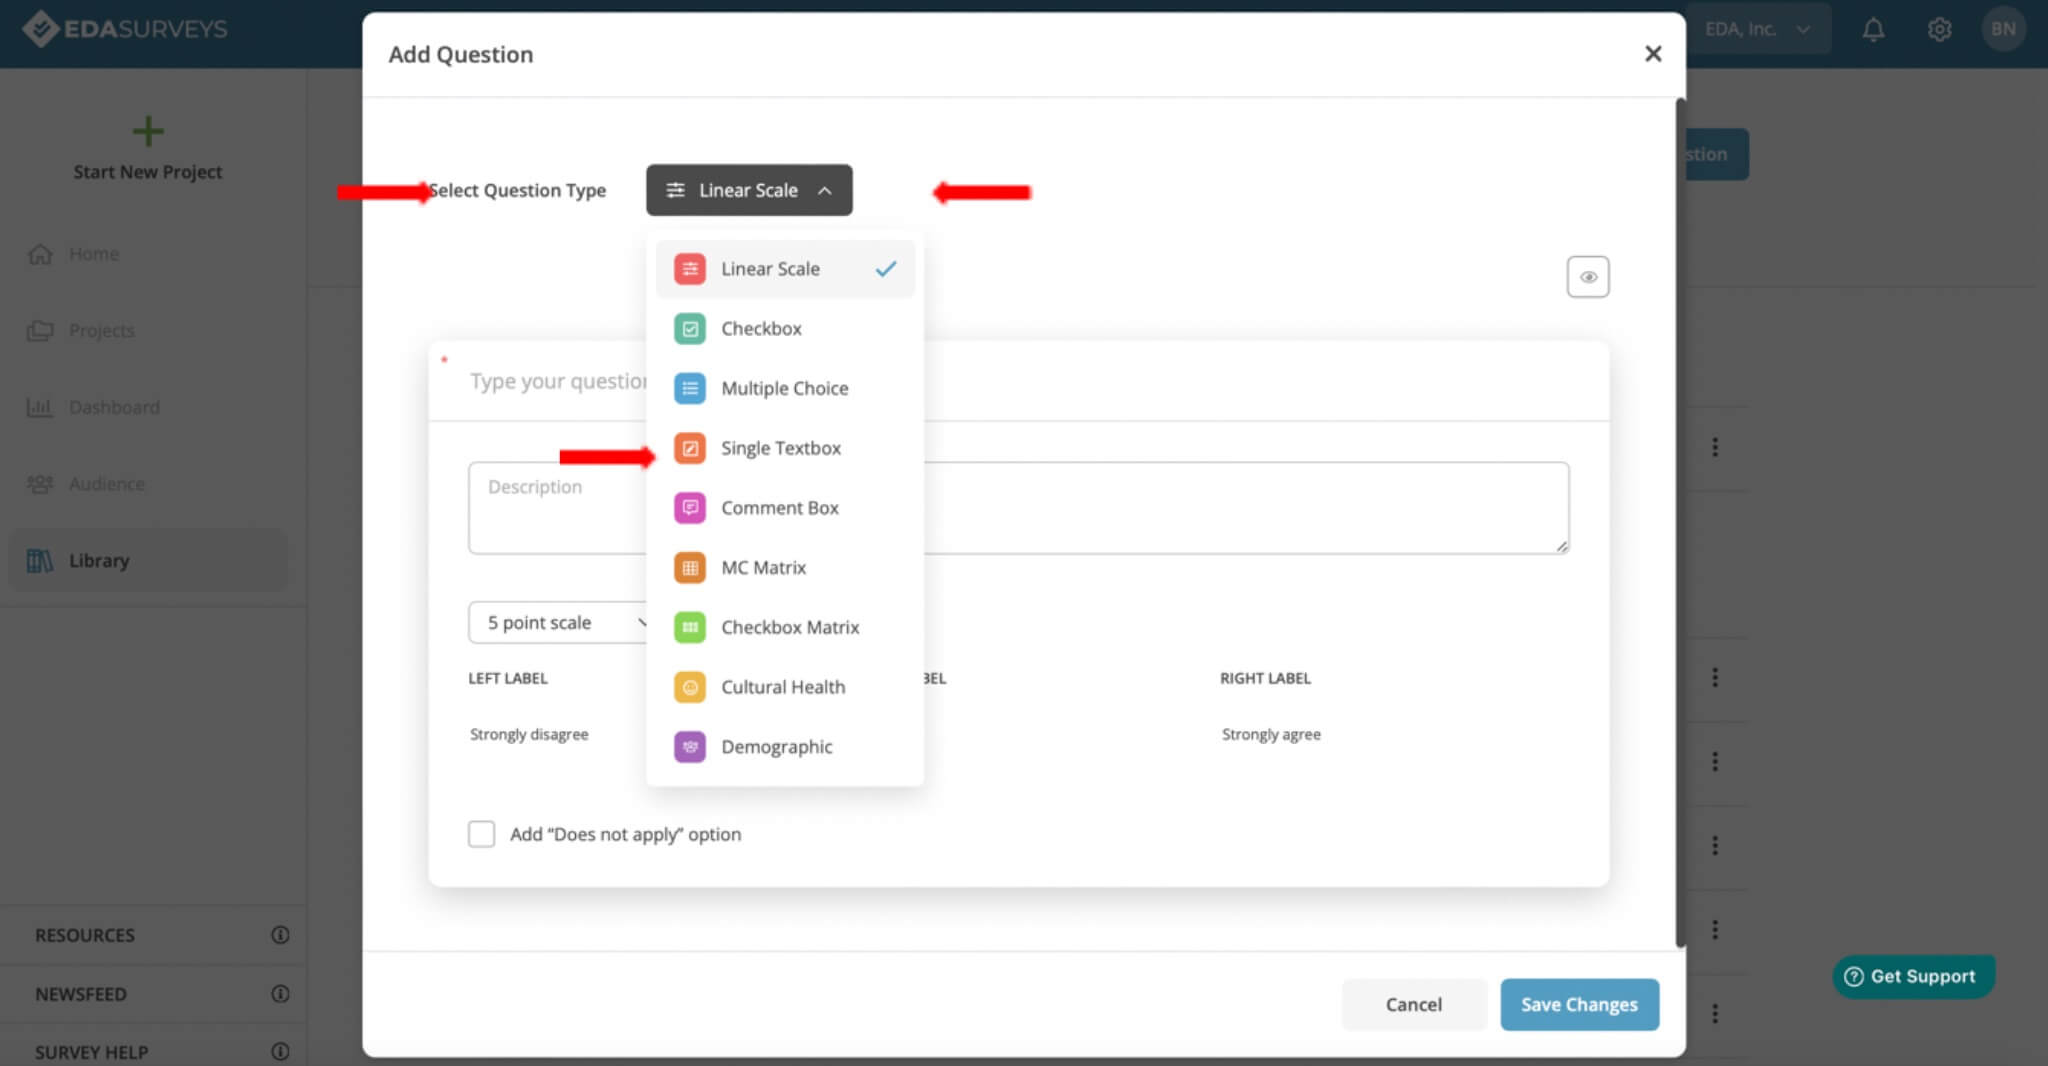Click the pink Comment Box icon

[689, 508]
